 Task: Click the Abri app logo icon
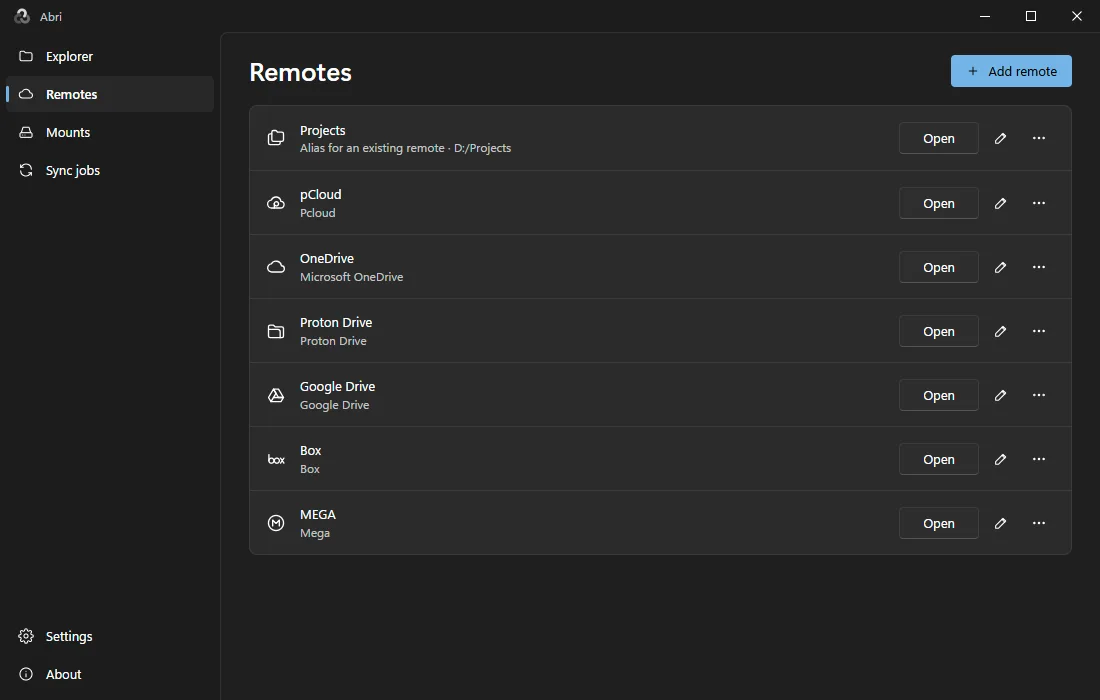[22, 16]
